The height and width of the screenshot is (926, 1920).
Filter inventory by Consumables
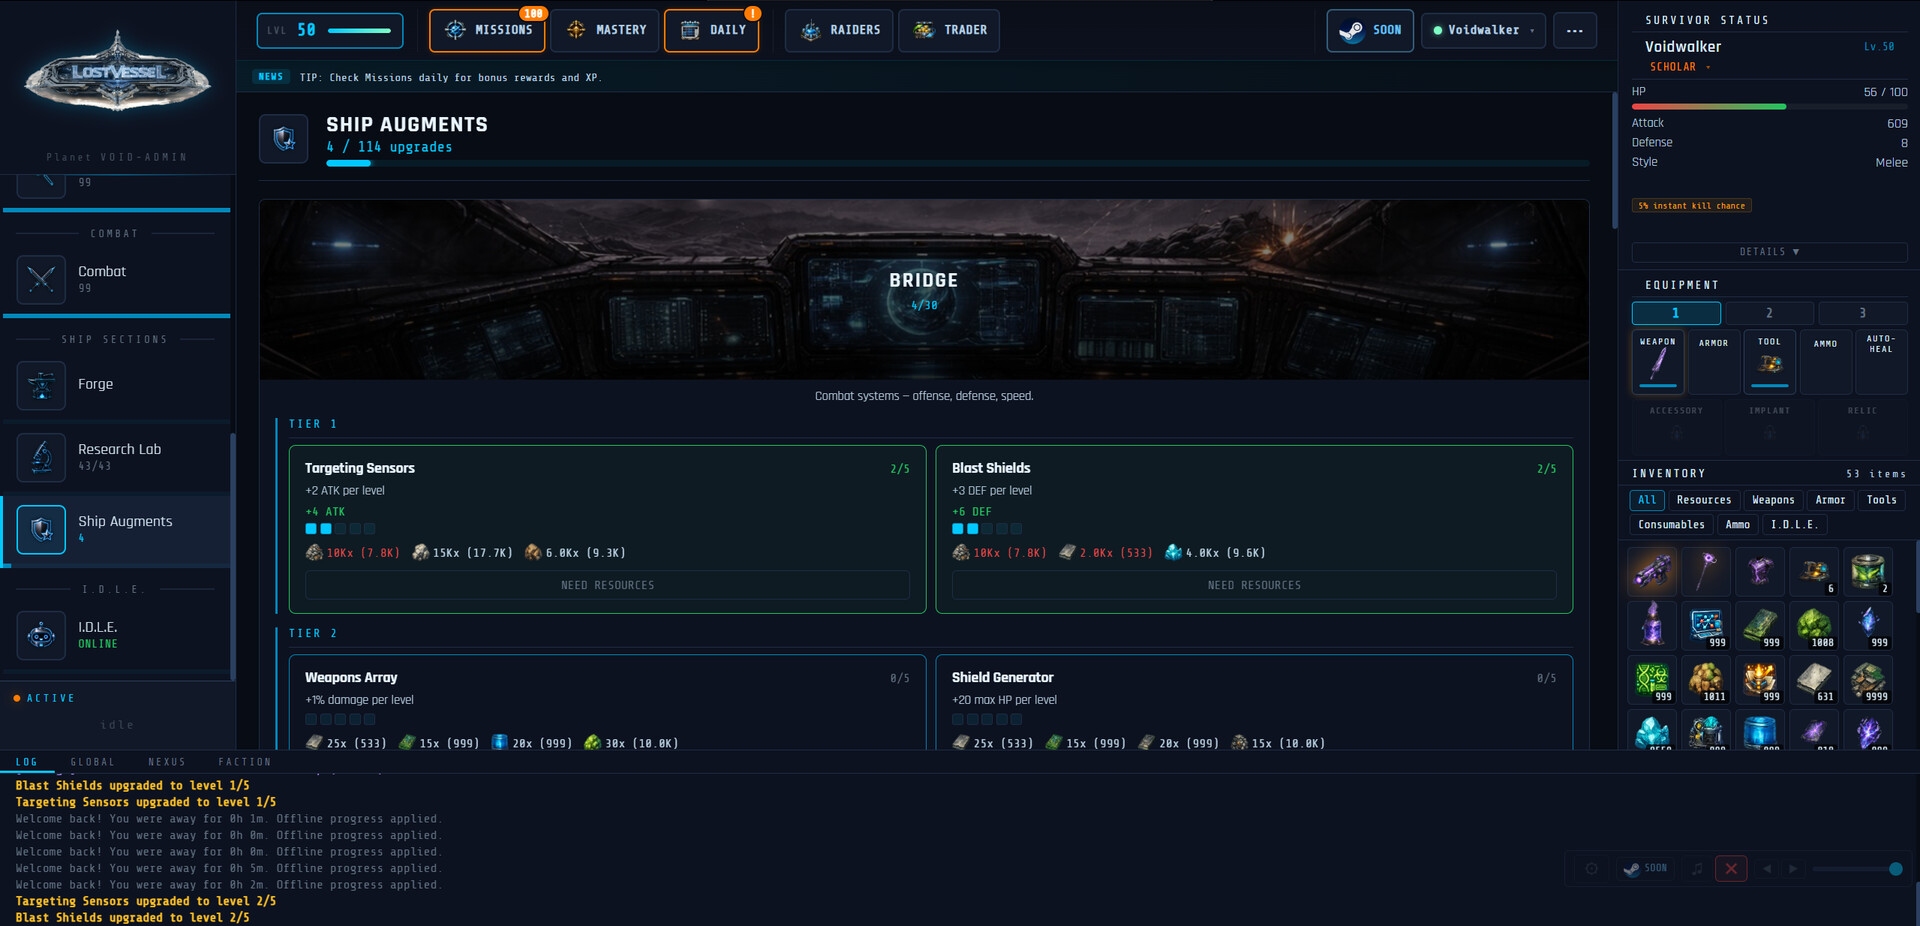[1670, 525]
